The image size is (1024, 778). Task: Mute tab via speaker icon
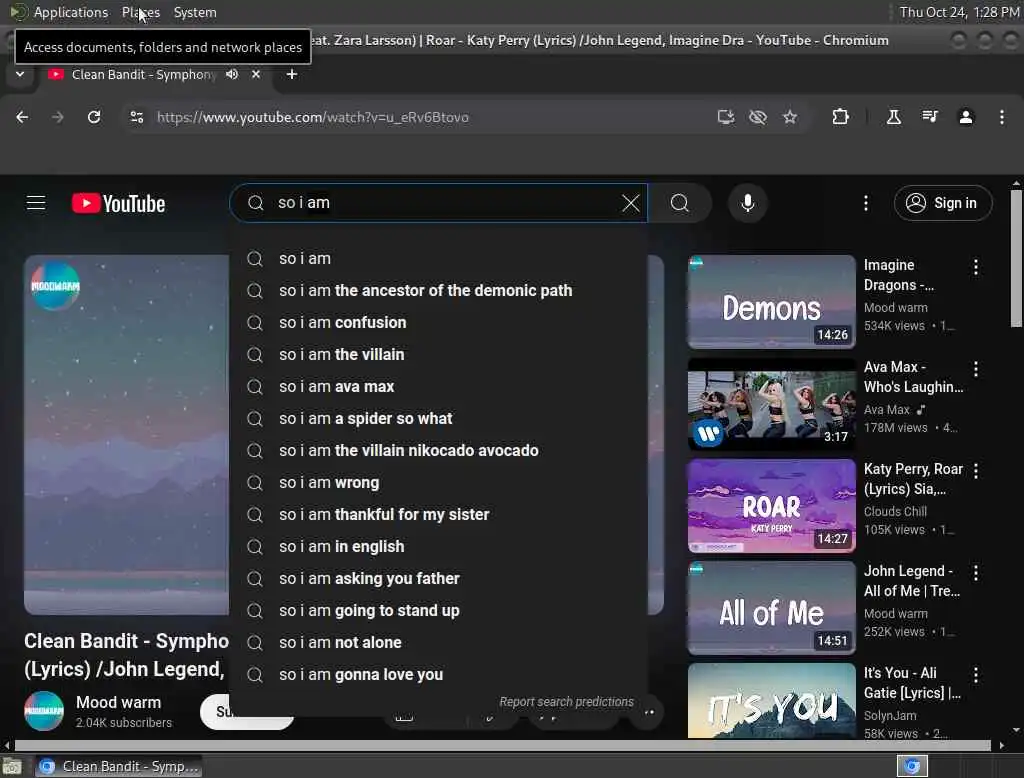click(232, 74)
